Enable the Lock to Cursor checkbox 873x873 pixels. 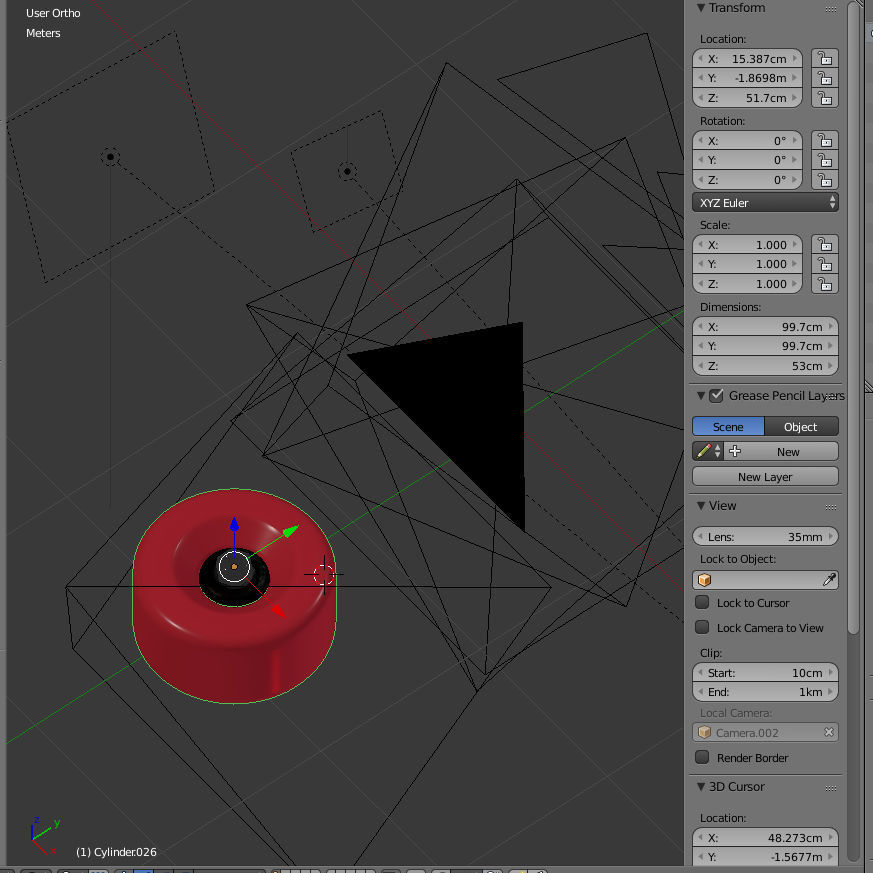tap(701, 603)
